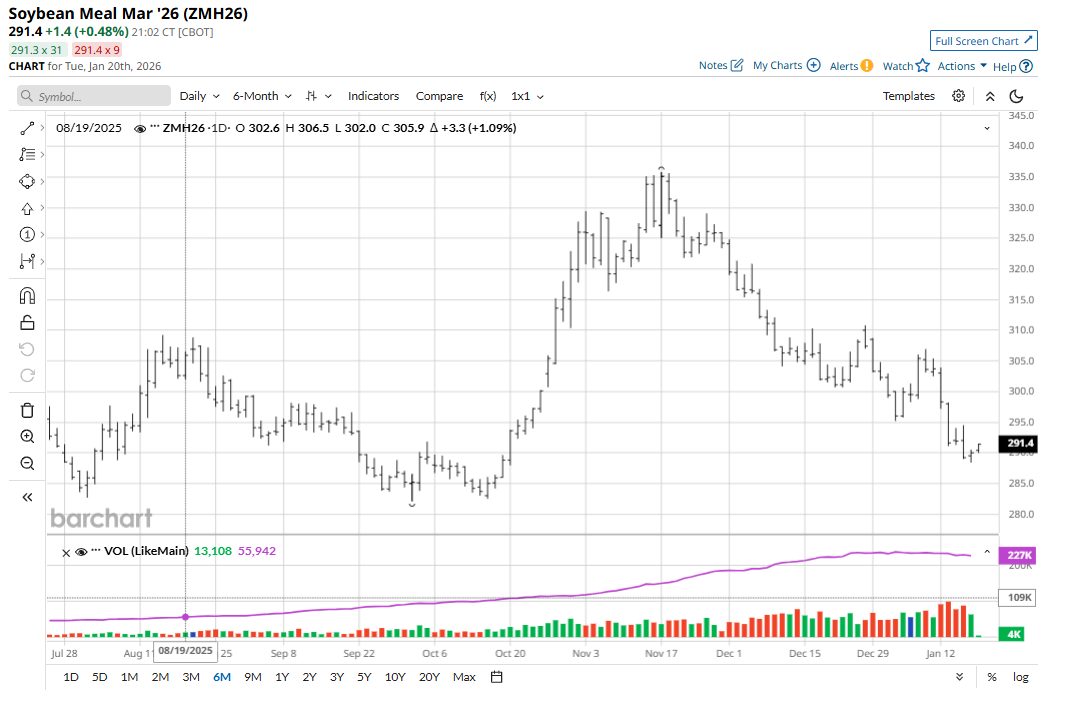
Task: Open the Compare menu
Action: (439, 96)
